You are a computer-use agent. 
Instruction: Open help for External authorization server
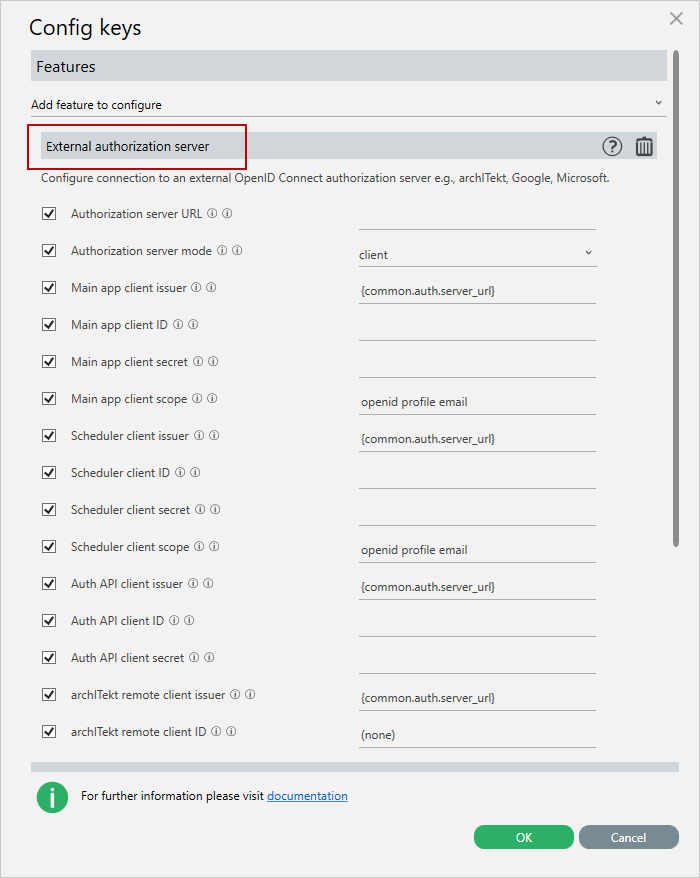coord(612,147)
